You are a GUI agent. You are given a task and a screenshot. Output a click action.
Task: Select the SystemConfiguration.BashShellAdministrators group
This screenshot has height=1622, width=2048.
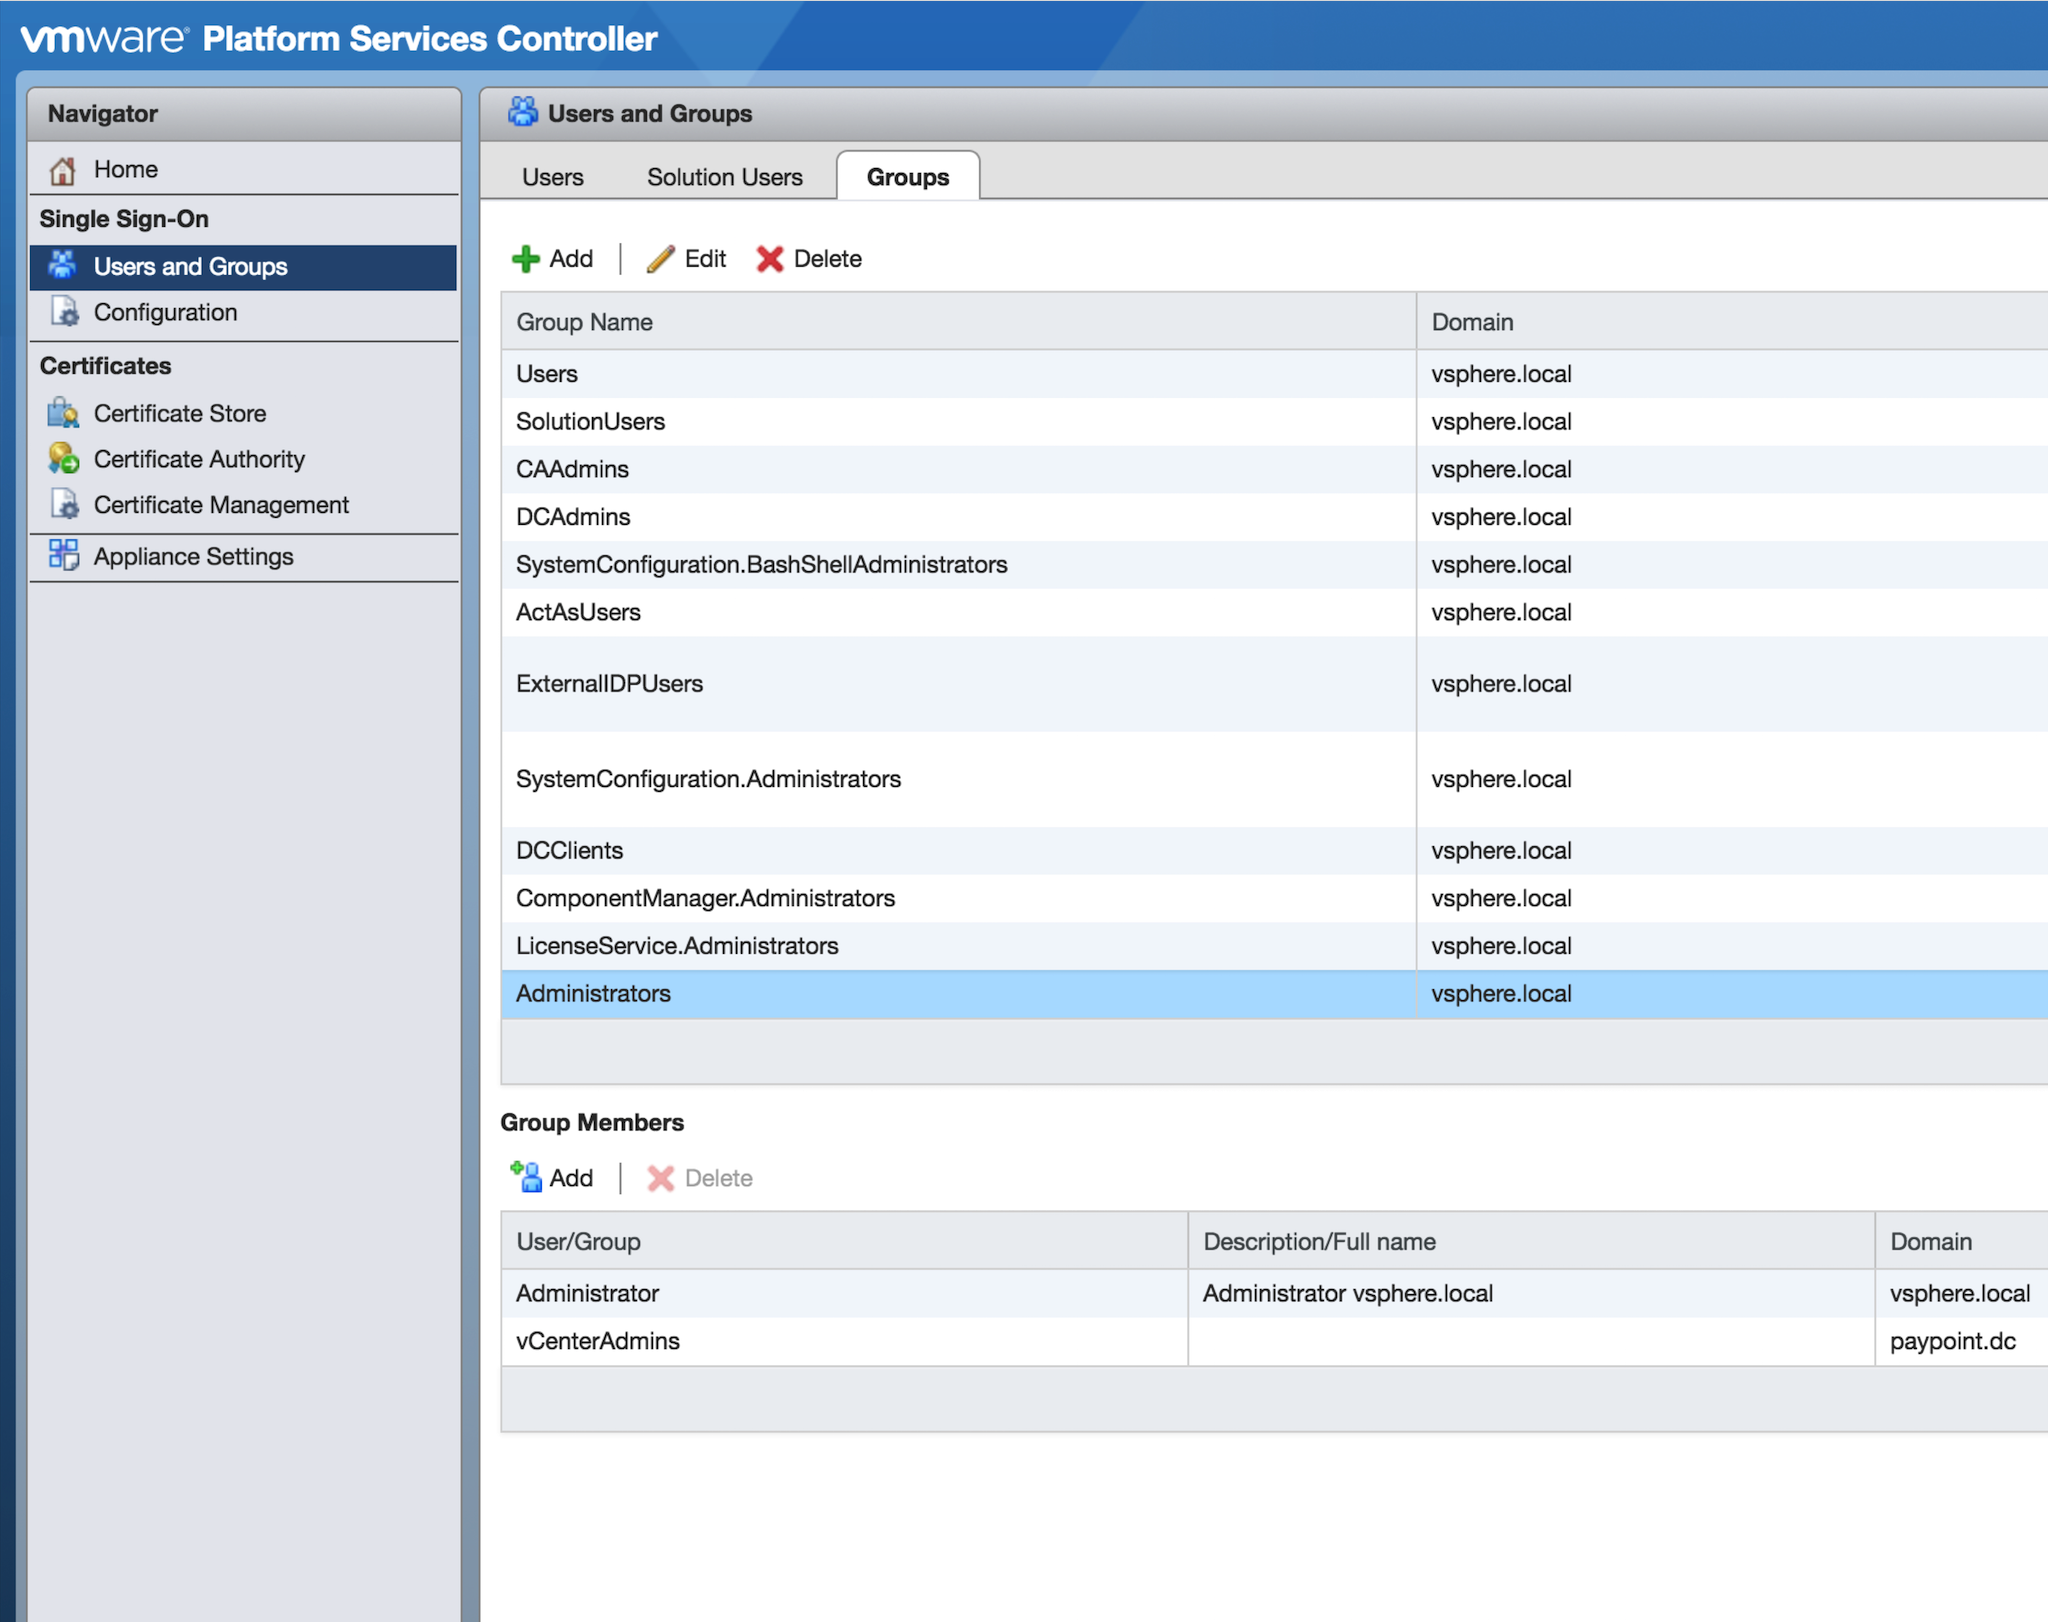[x=761, y=565]
